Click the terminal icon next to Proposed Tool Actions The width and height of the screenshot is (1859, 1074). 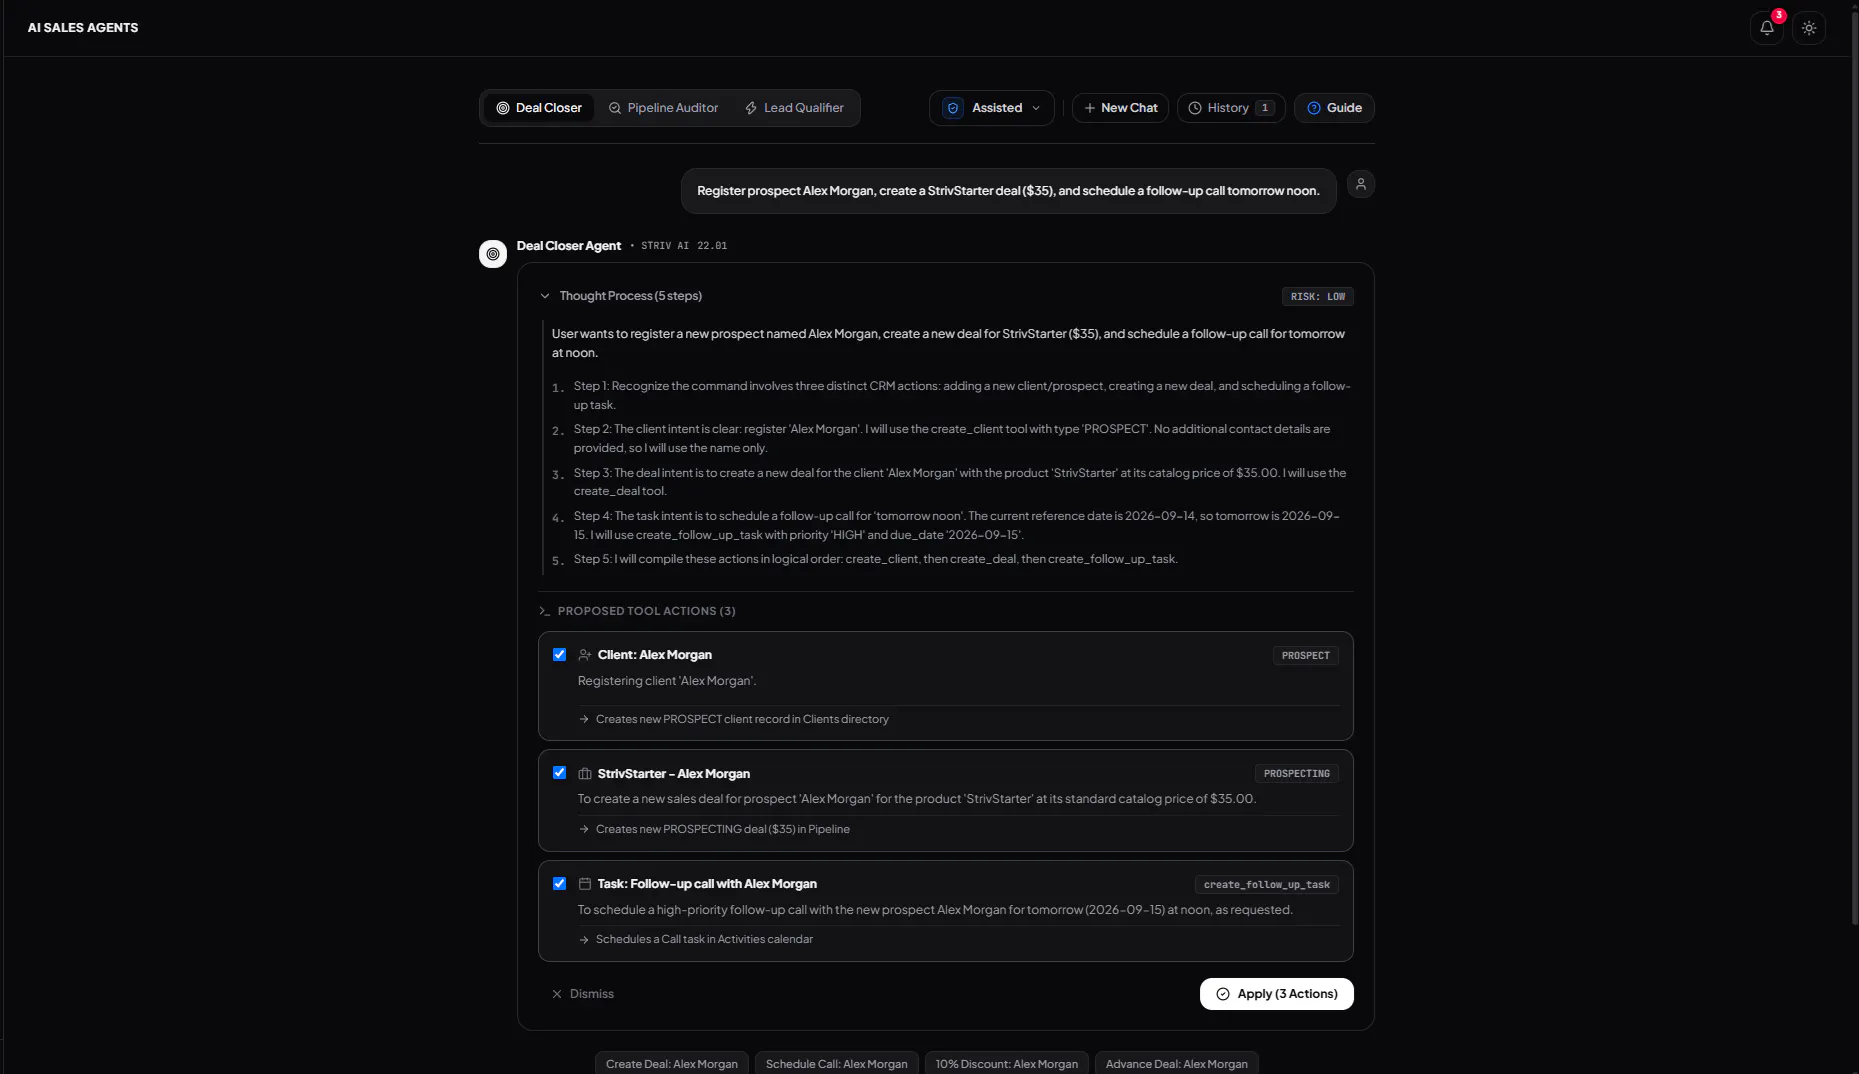(x=545, y=611)
